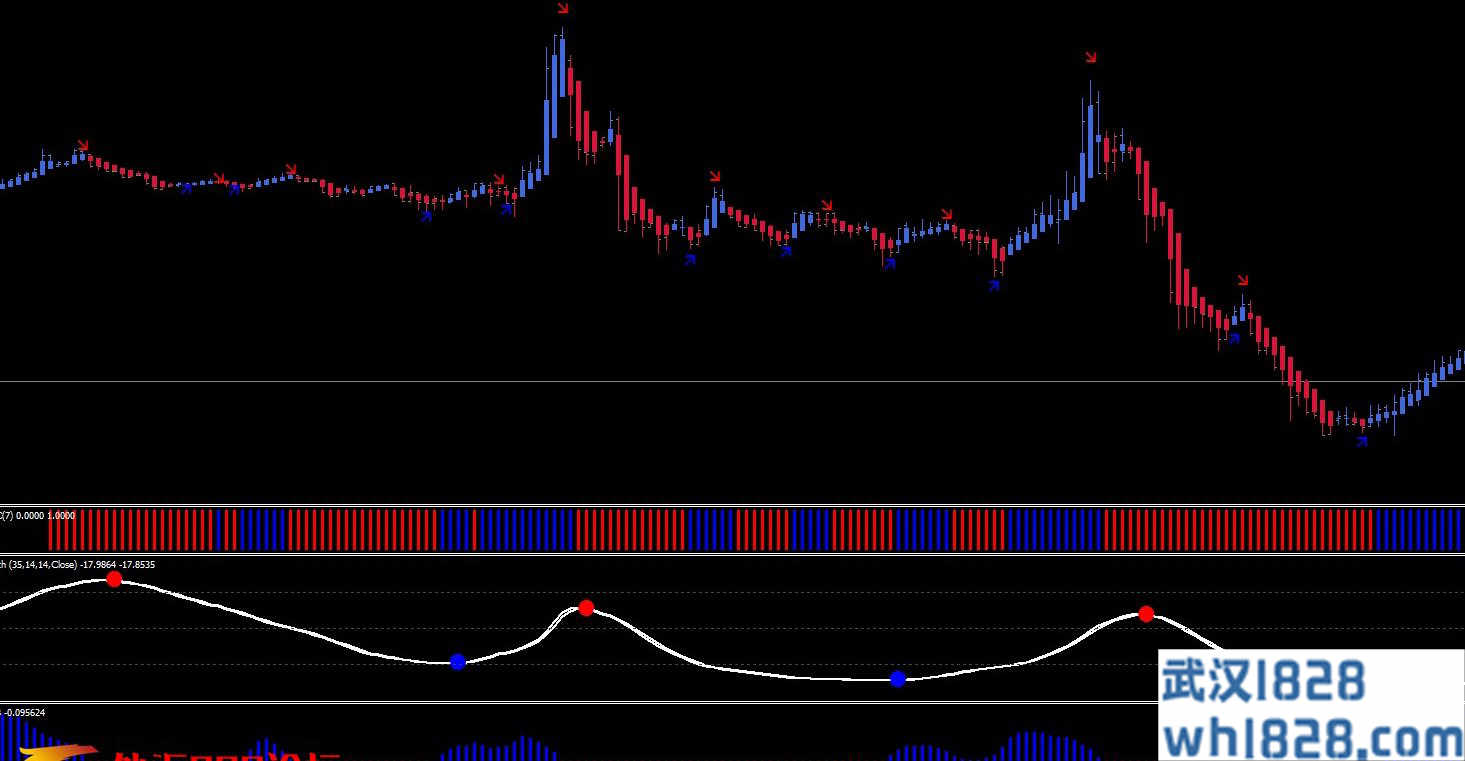Click the left blue dot on the oscillator line

point(457,661)
